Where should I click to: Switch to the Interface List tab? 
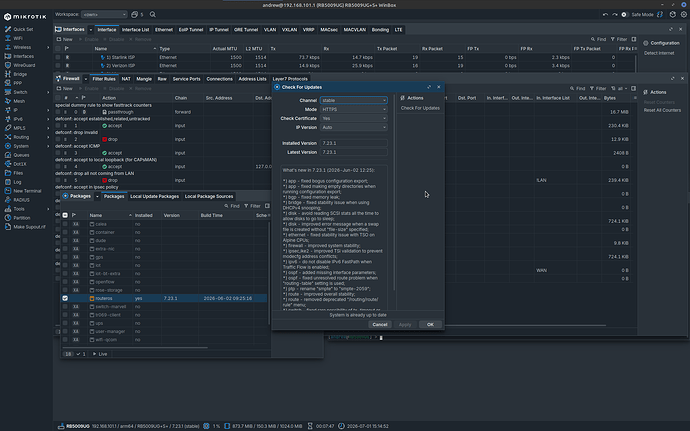pos(135,30)
